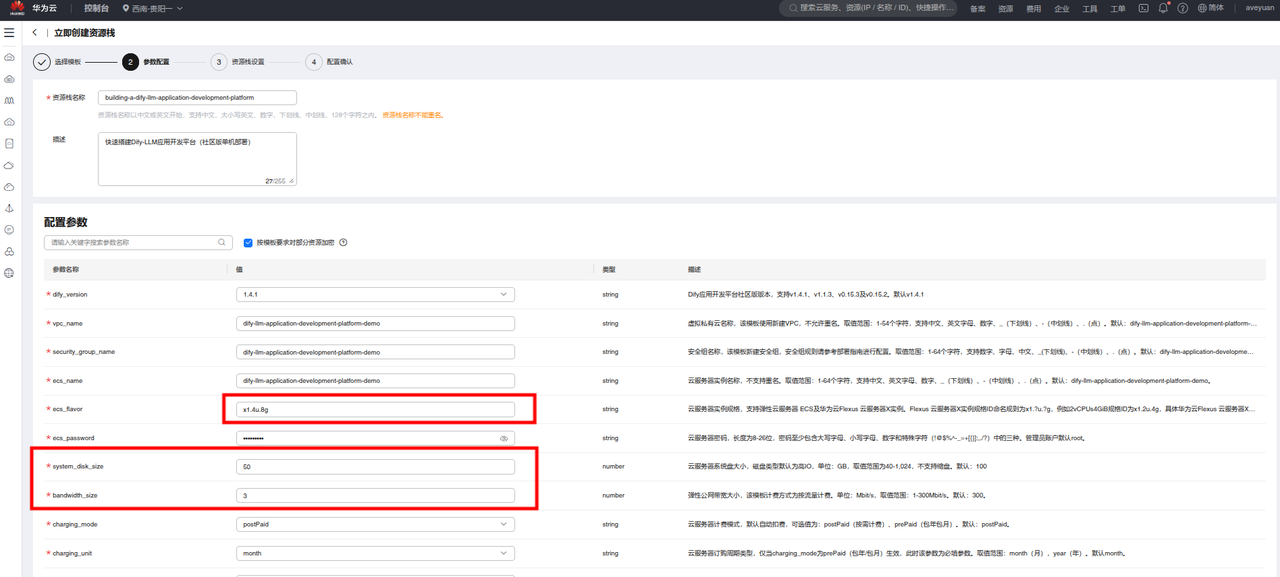Open the 工单 menu in header

click(1118, 8)
